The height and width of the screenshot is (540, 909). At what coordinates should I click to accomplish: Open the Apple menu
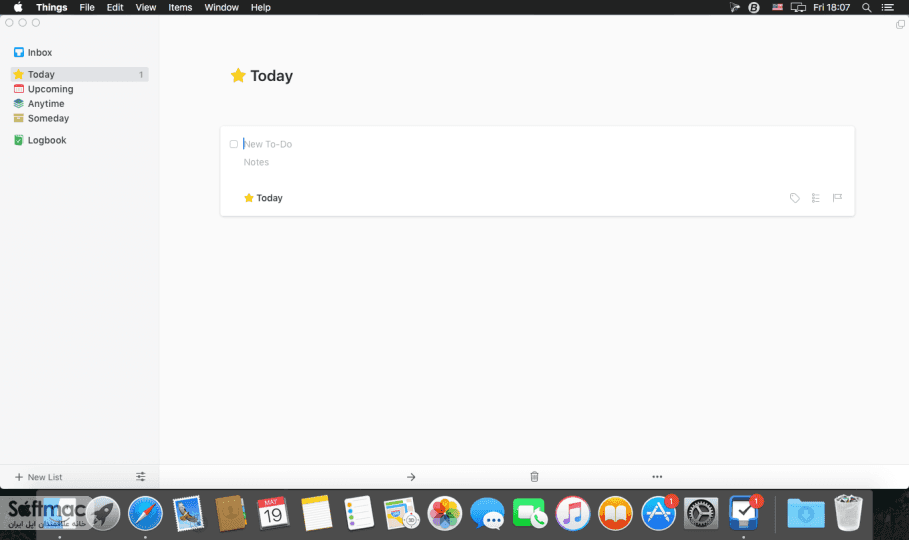(18, 8)
